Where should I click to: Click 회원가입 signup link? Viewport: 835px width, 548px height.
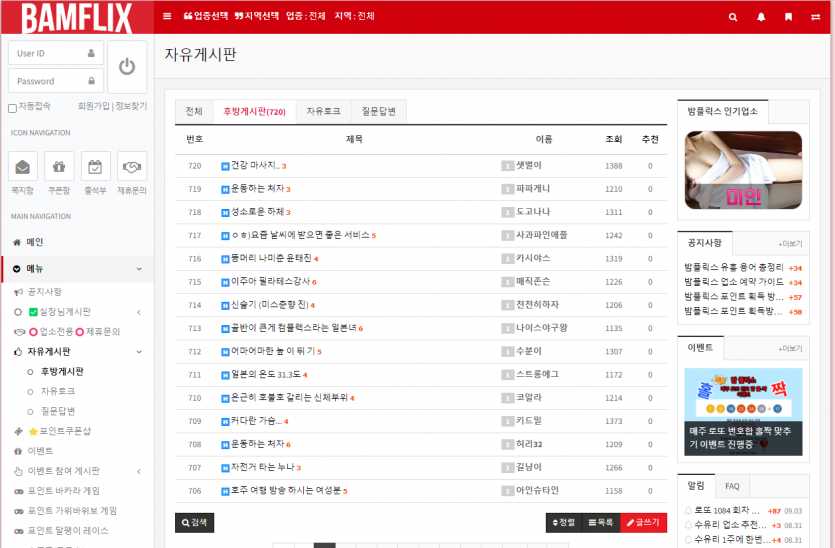coord(93,106)
